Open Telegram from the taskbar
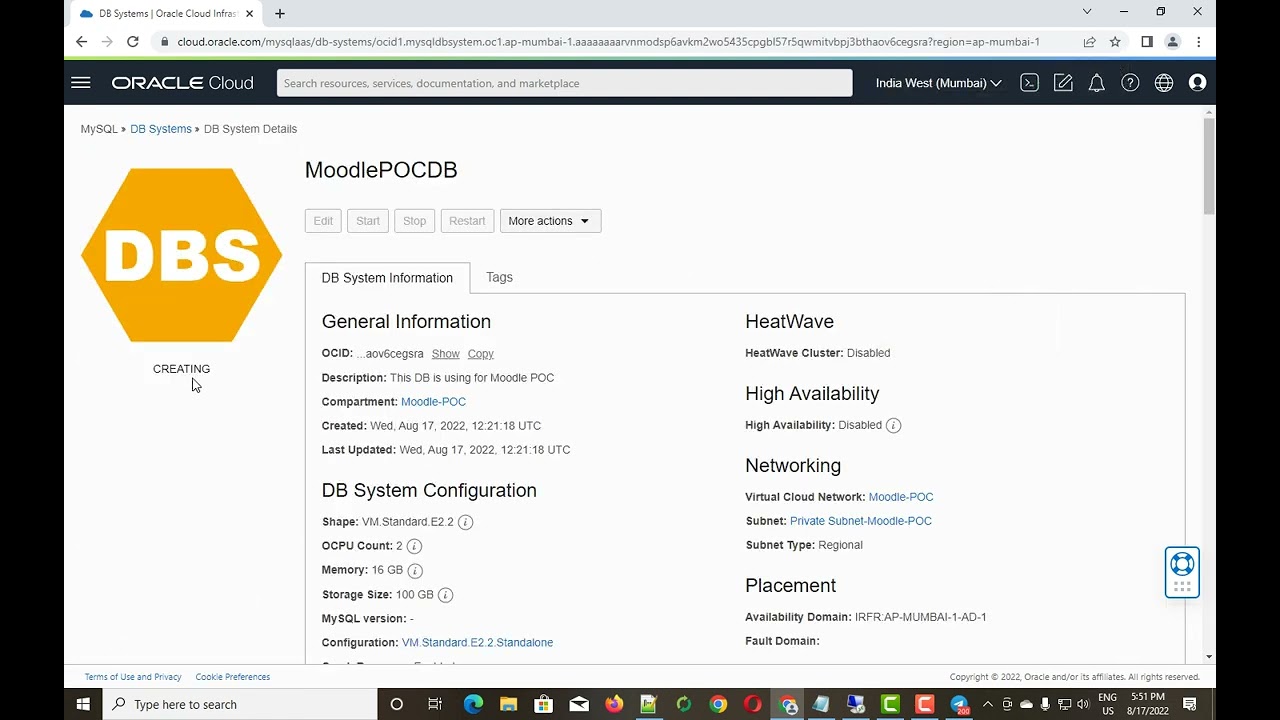Screen dimensions: 1280x720 coord(959,704)
